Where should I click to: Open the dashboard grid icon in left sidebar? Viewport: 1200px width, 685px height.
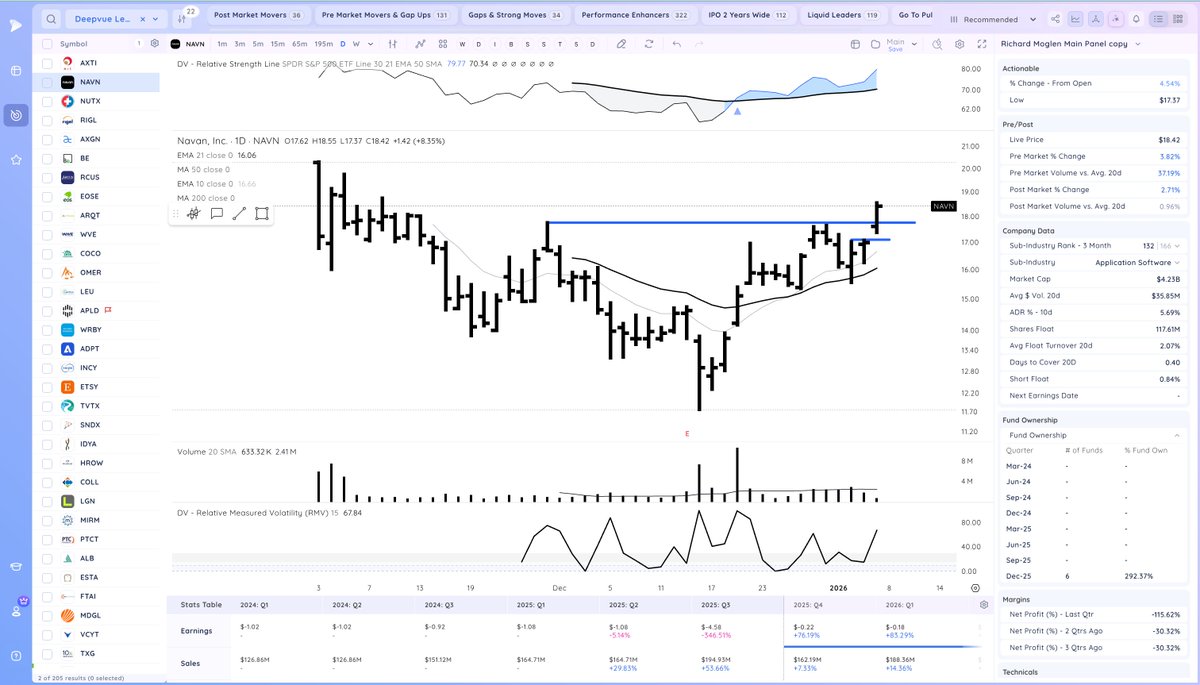pyautogui.click(x=16, y=70)
